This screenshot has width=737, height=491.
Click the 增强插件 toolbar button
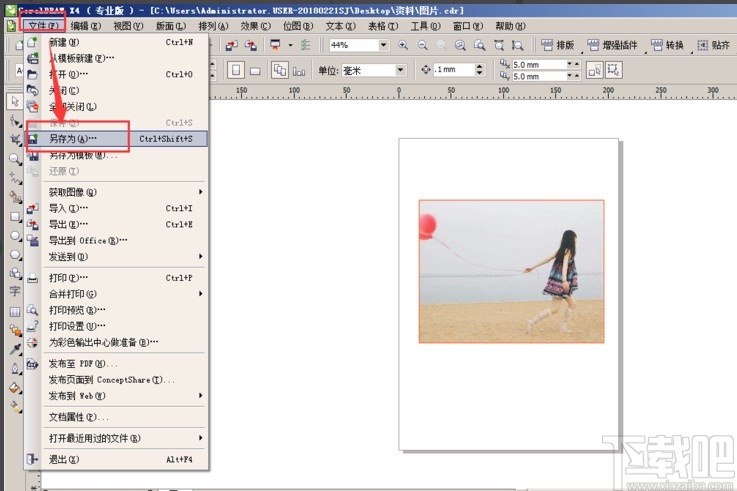coord(612,45)
